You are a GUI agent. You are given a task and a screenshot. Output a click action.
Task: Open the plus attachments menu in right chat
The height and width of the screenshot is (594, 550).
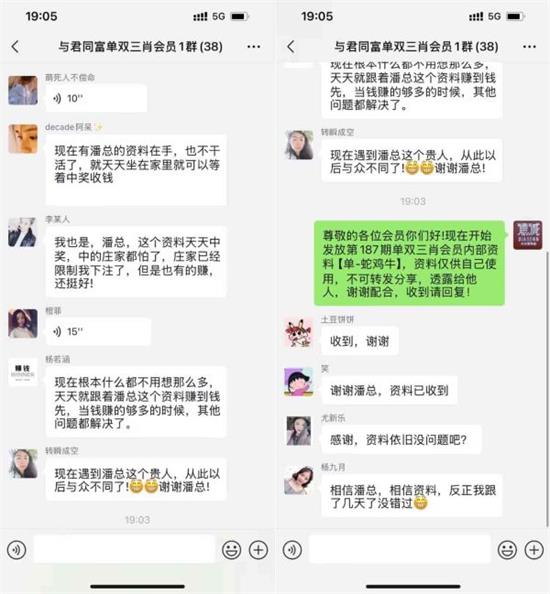coord(534,550)
